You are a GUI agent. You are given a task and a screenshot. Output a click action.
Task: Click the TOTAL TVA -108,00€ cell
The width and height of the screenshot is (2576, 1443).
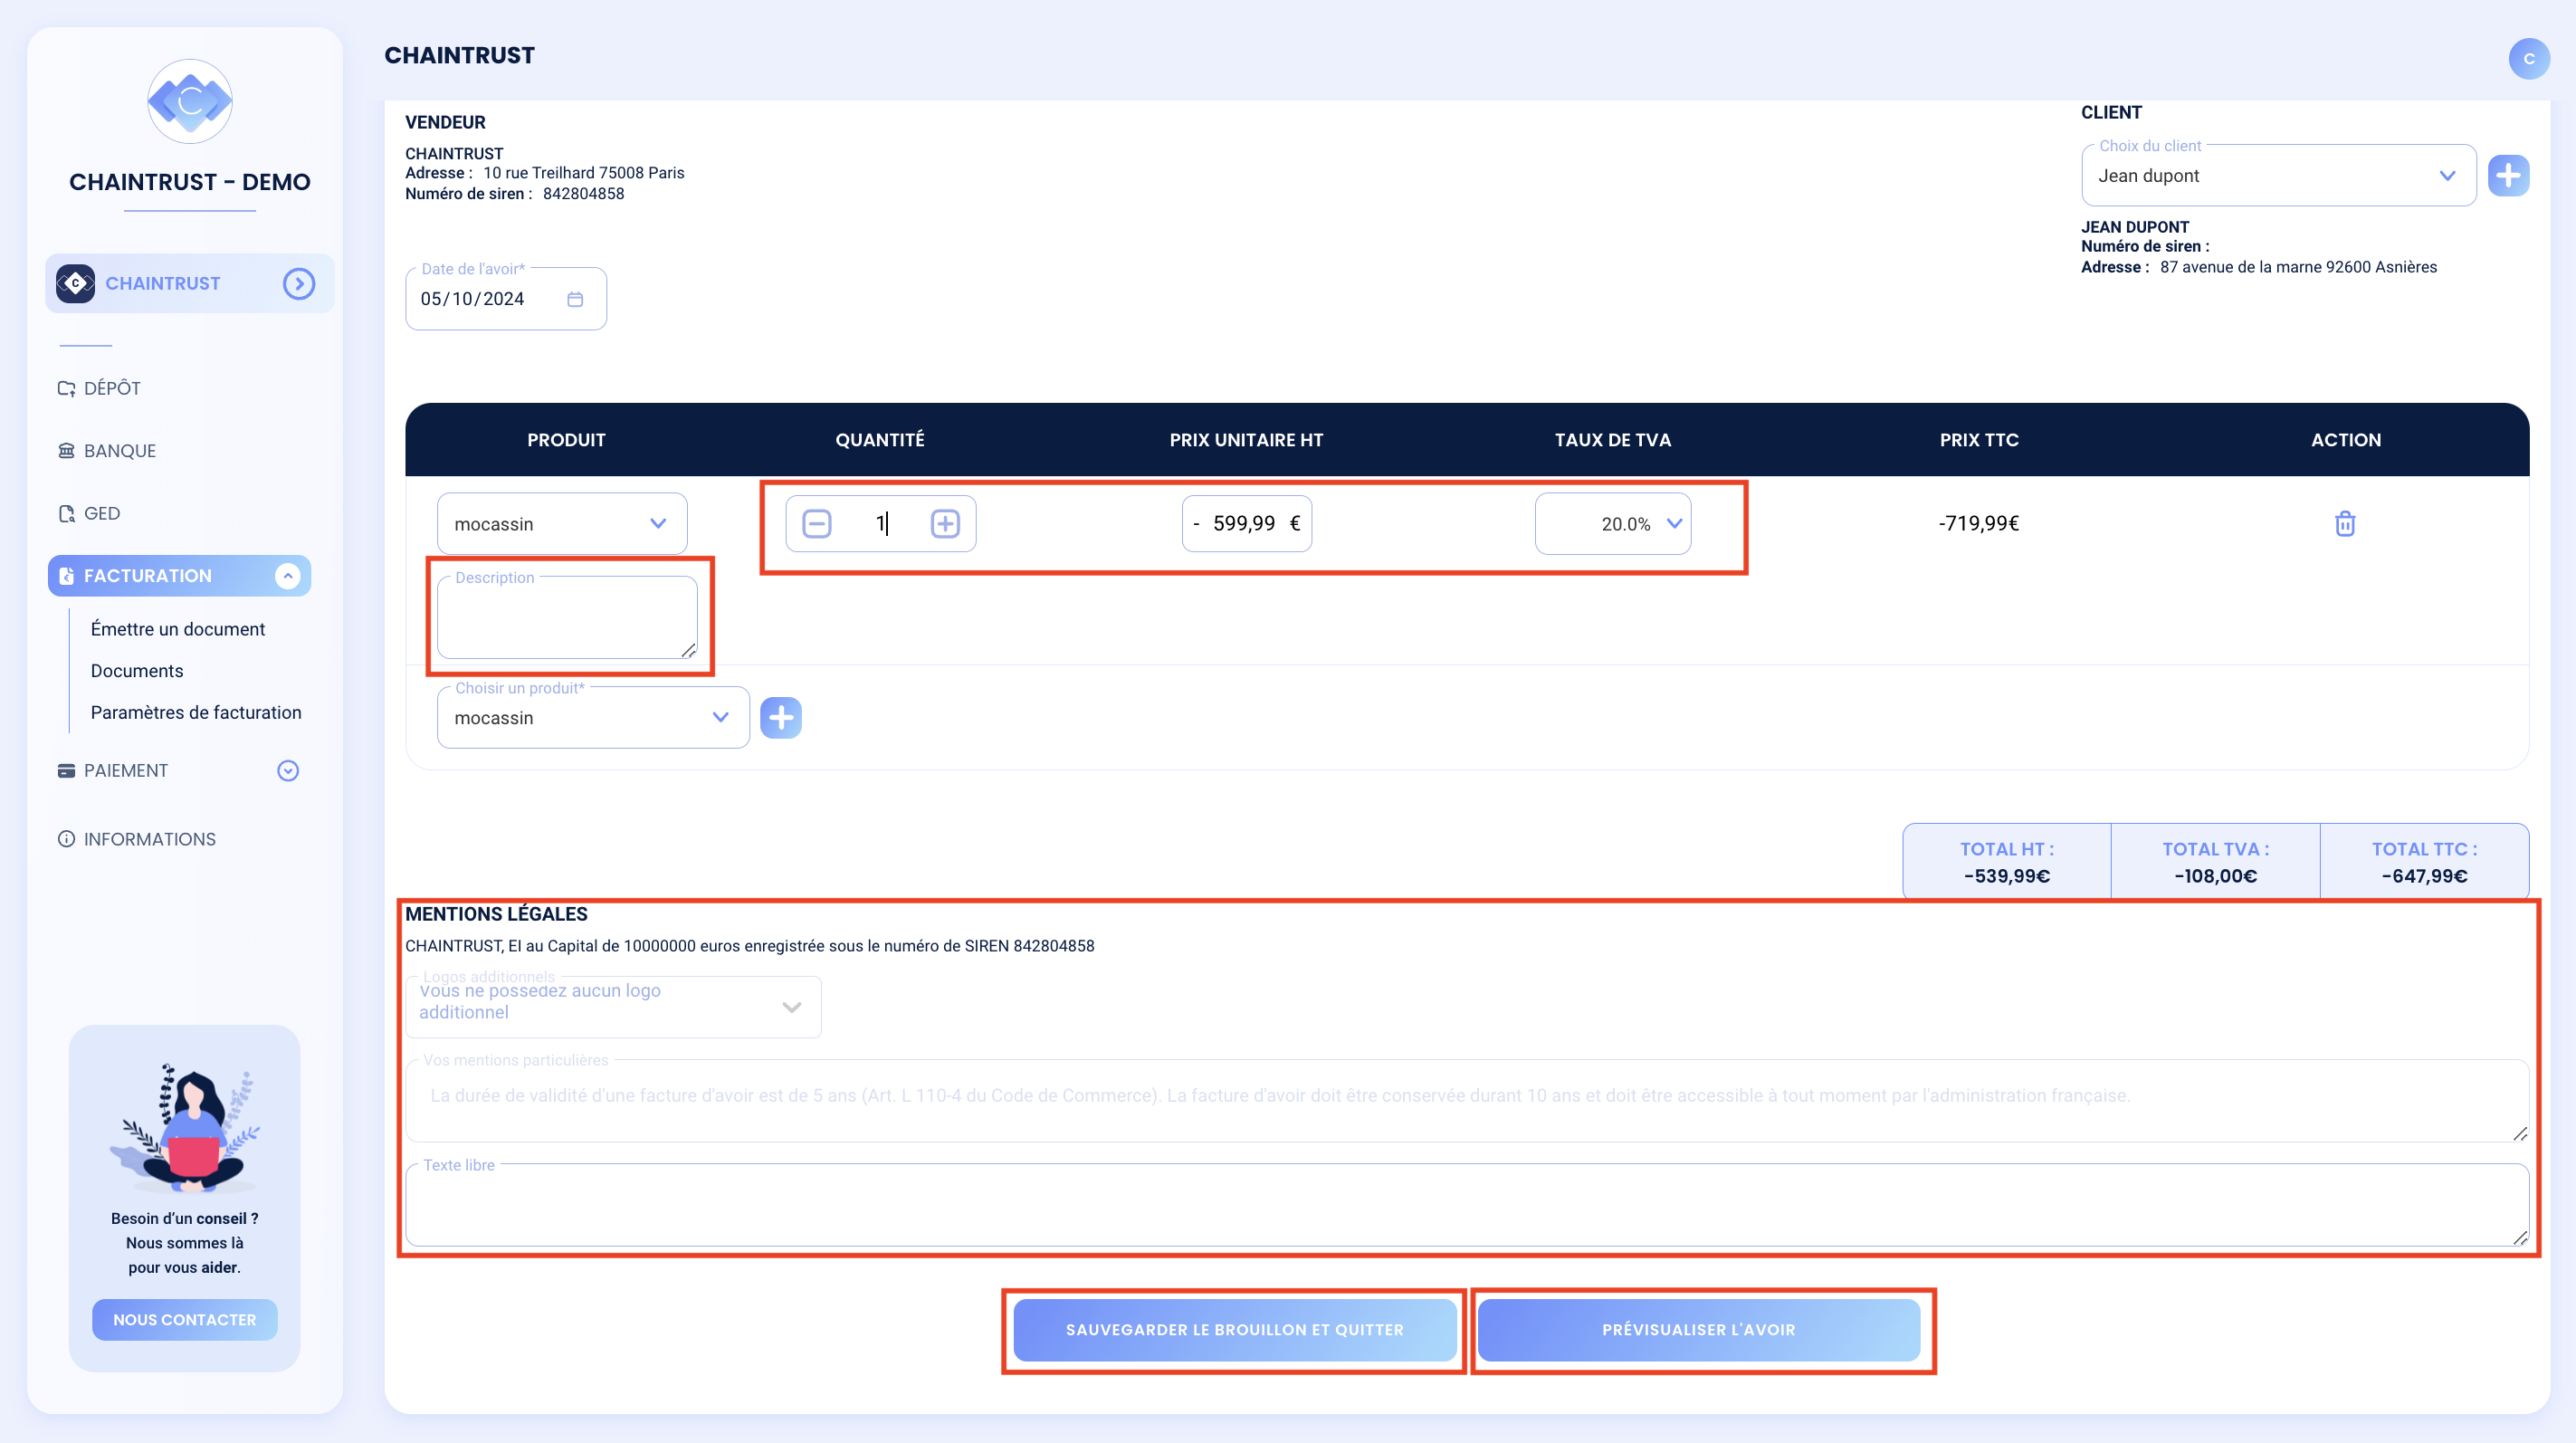2215,862
